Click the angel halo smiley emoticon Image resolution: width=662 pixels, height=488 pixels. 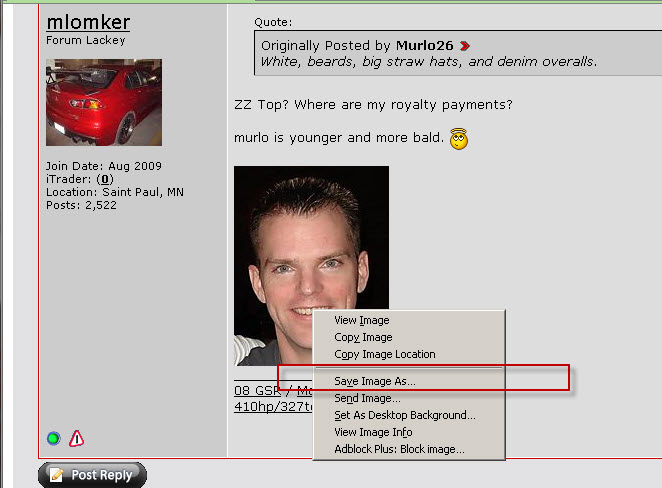pyautogui.click(x=459, y=139)
